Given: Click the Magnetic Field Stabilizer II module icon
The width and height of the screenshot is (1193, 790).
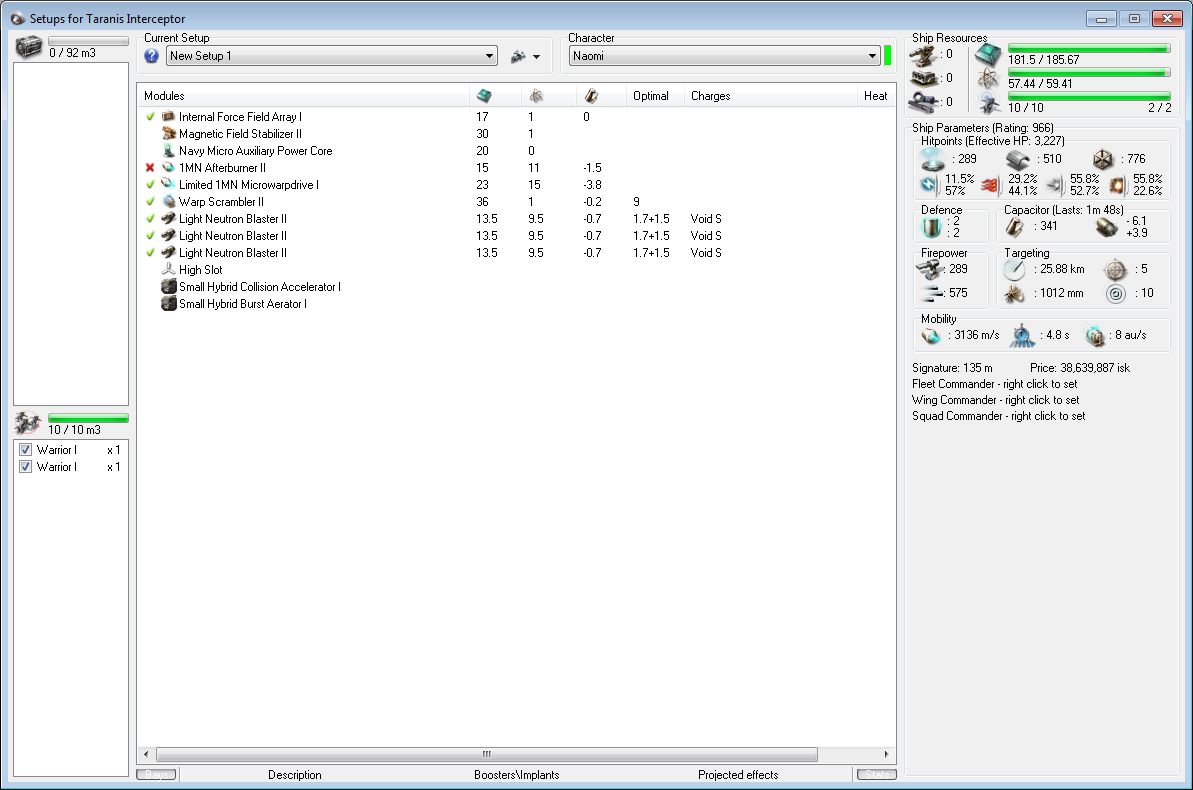Looking at the screenshot, I should pos(168,133).
